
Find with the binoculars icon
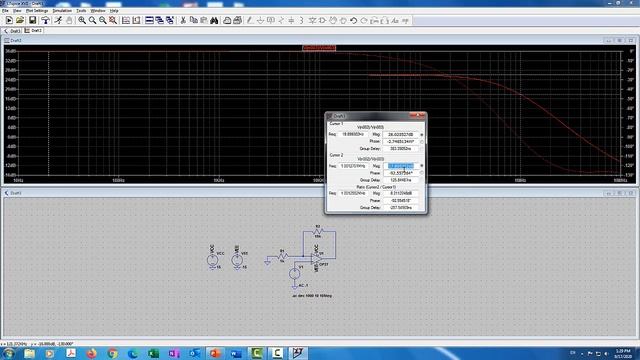214,20
